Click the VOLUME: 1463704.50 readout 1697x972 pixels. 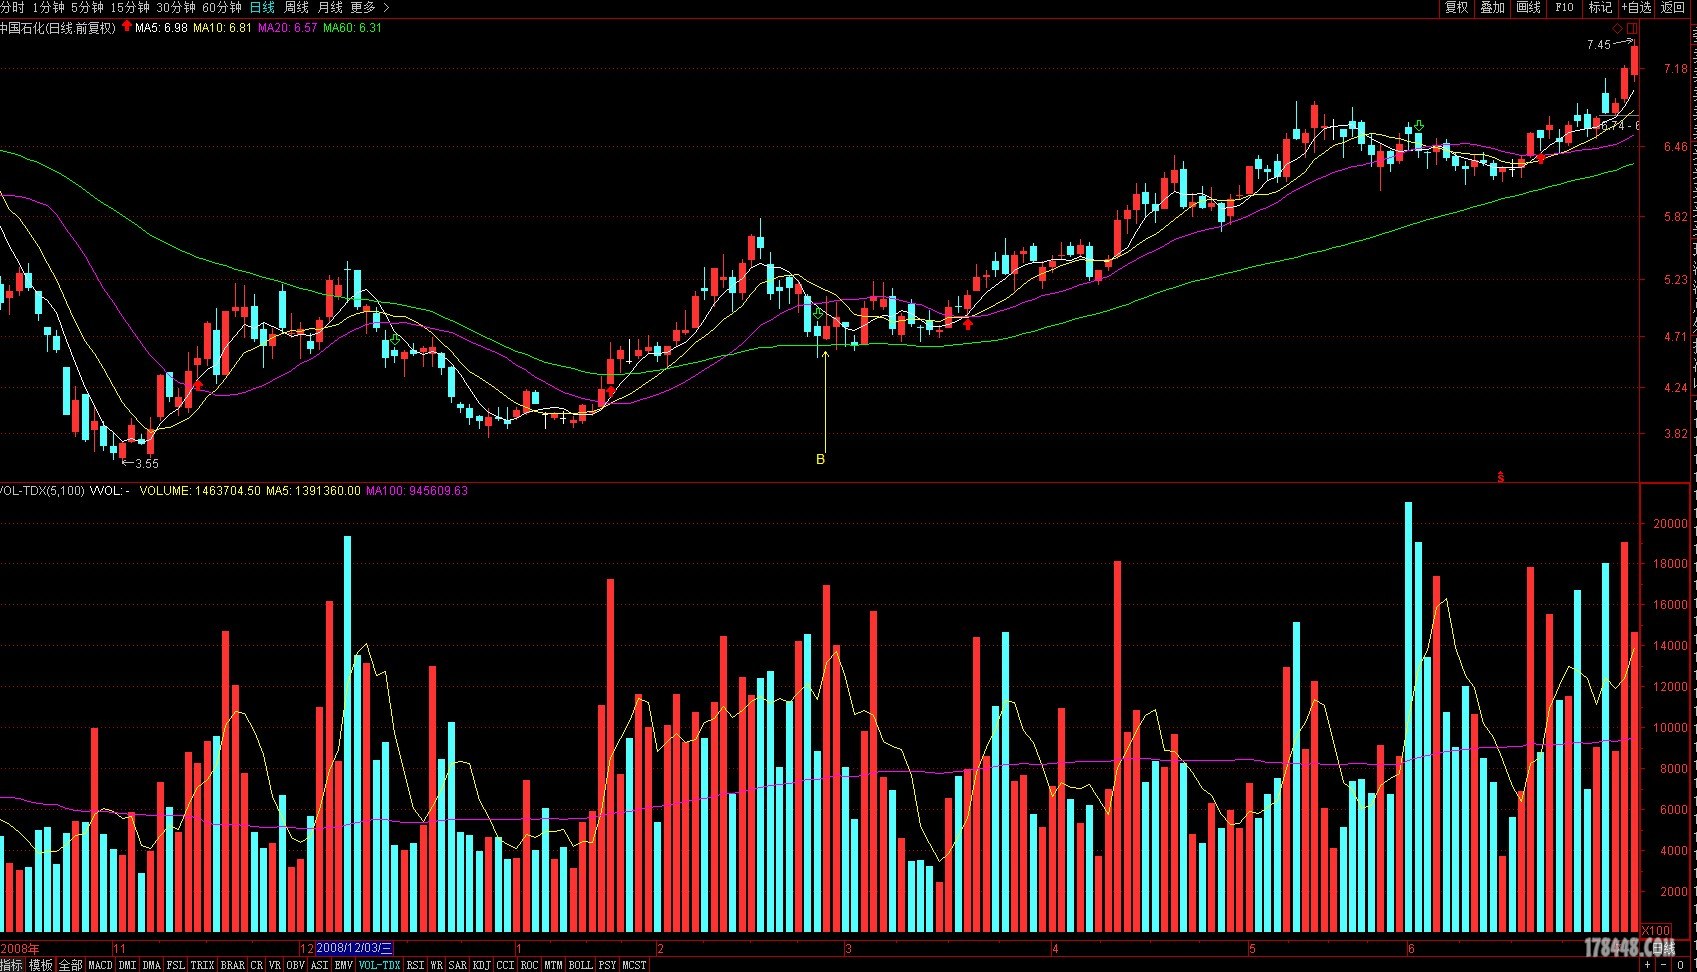[199, 491]
